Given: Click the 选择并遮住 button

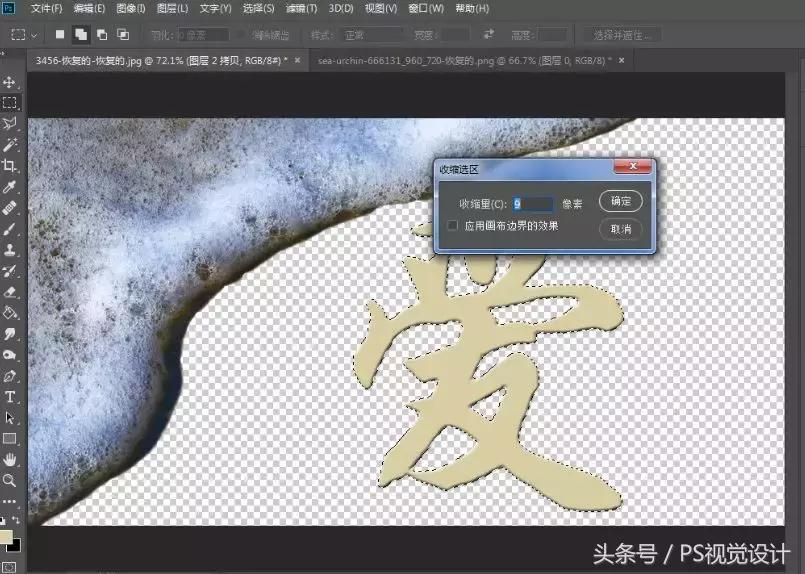Looking at the screenshot, I should [622, 35].
